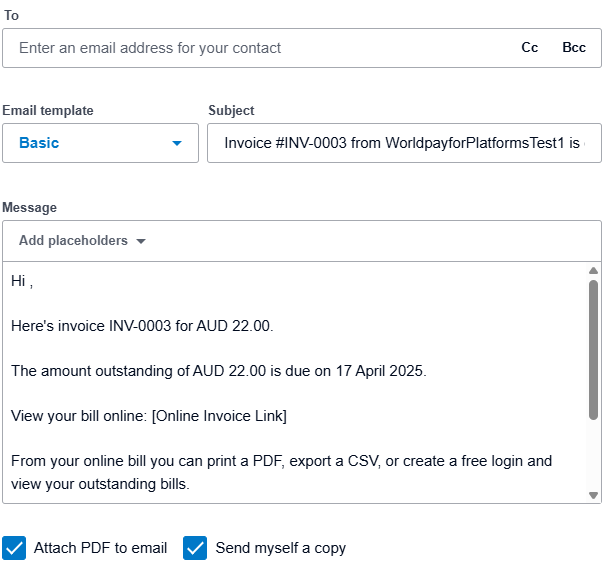Image resolution: width=616 pixels, height=577 pixels.
Task: Open the Email template dropdown showing Basic
Action: click(100, 143)
